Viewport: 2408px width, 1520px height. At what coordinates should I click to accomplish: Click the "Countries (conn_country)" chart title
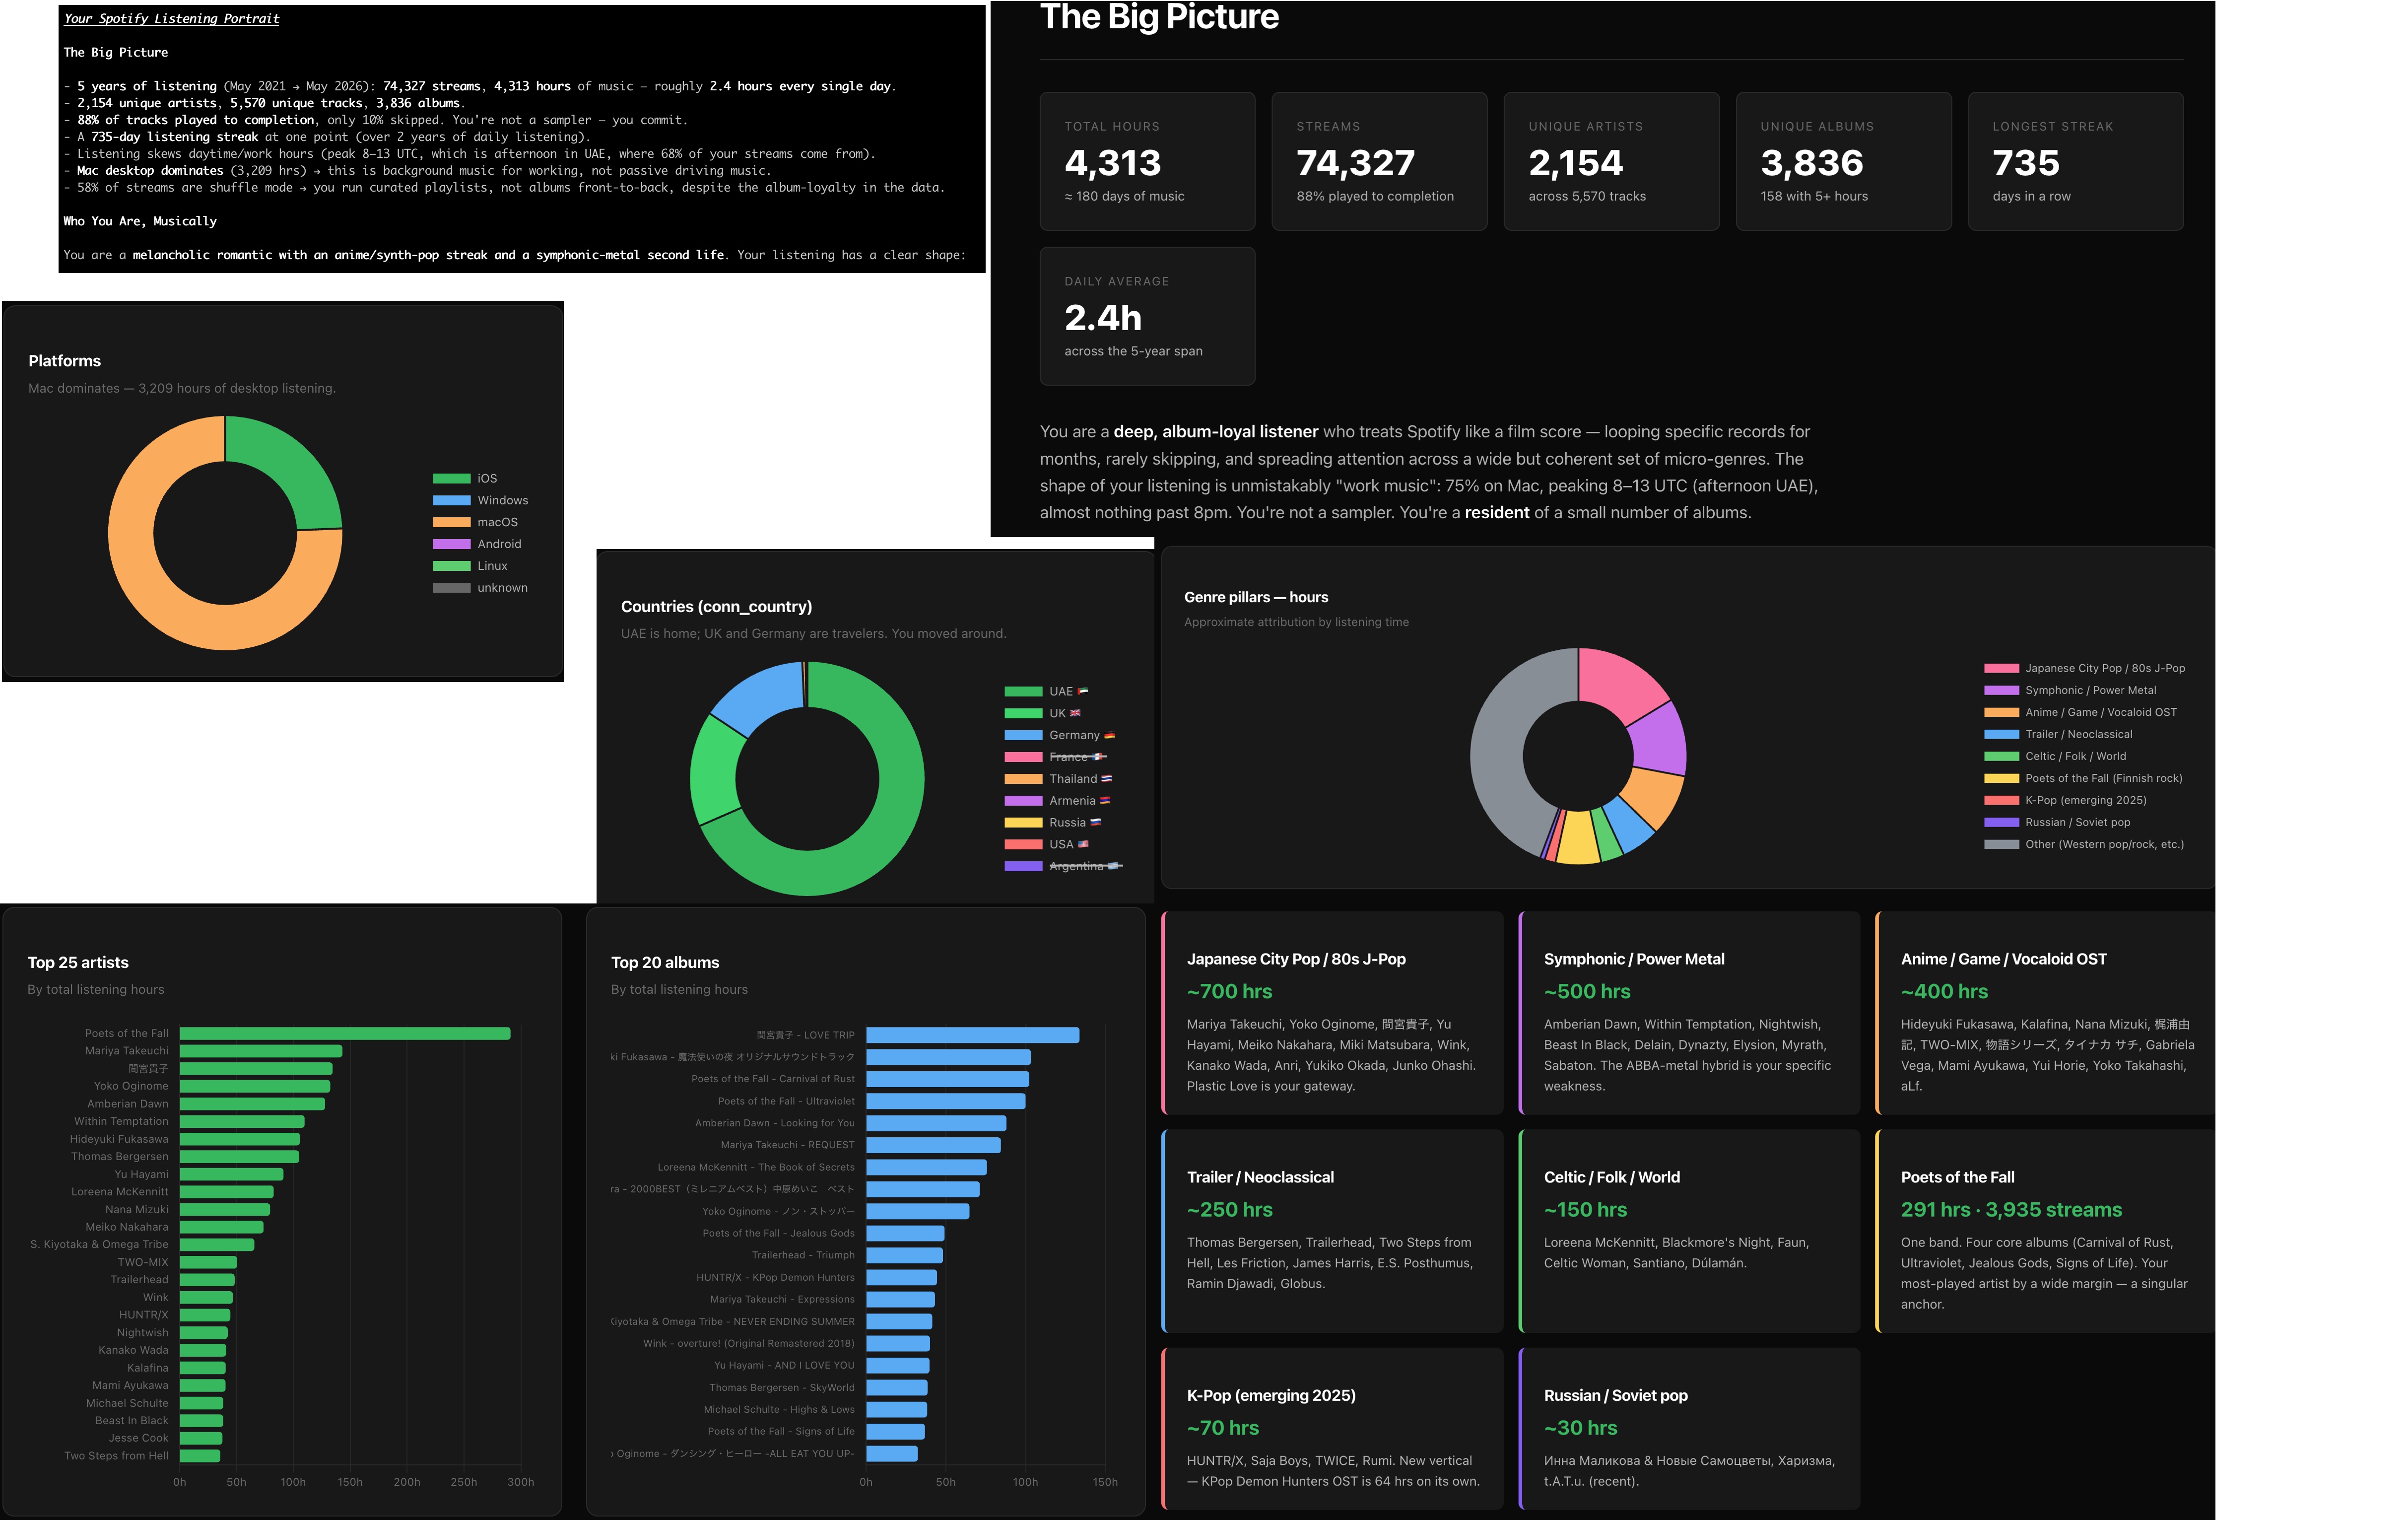[716, 606]
